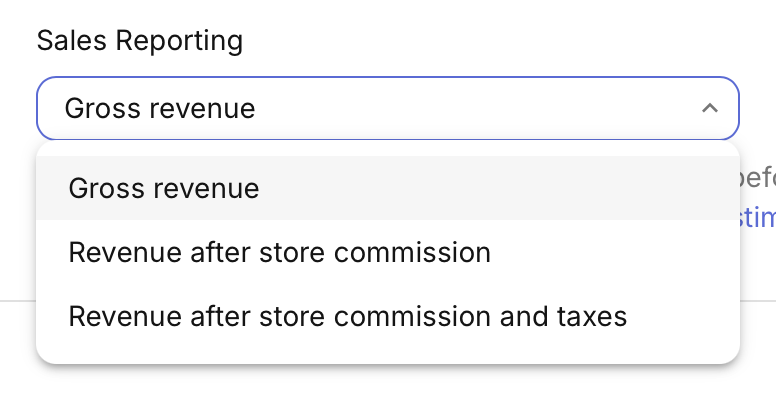Select the first option in the reporting list

click(x=388, y=188)
